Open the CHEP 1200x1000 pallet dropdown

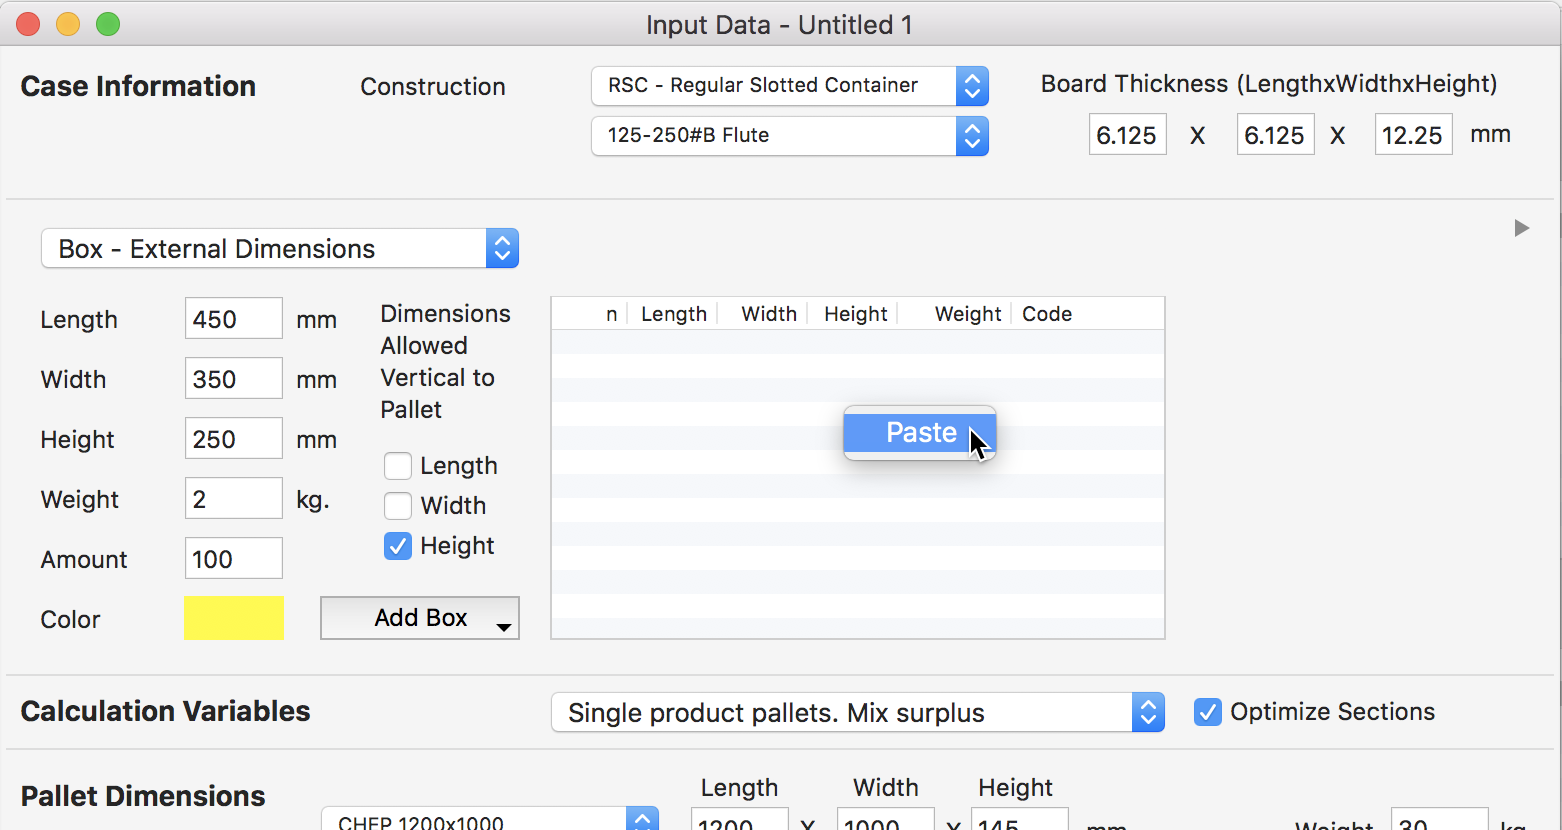[490, 820]
